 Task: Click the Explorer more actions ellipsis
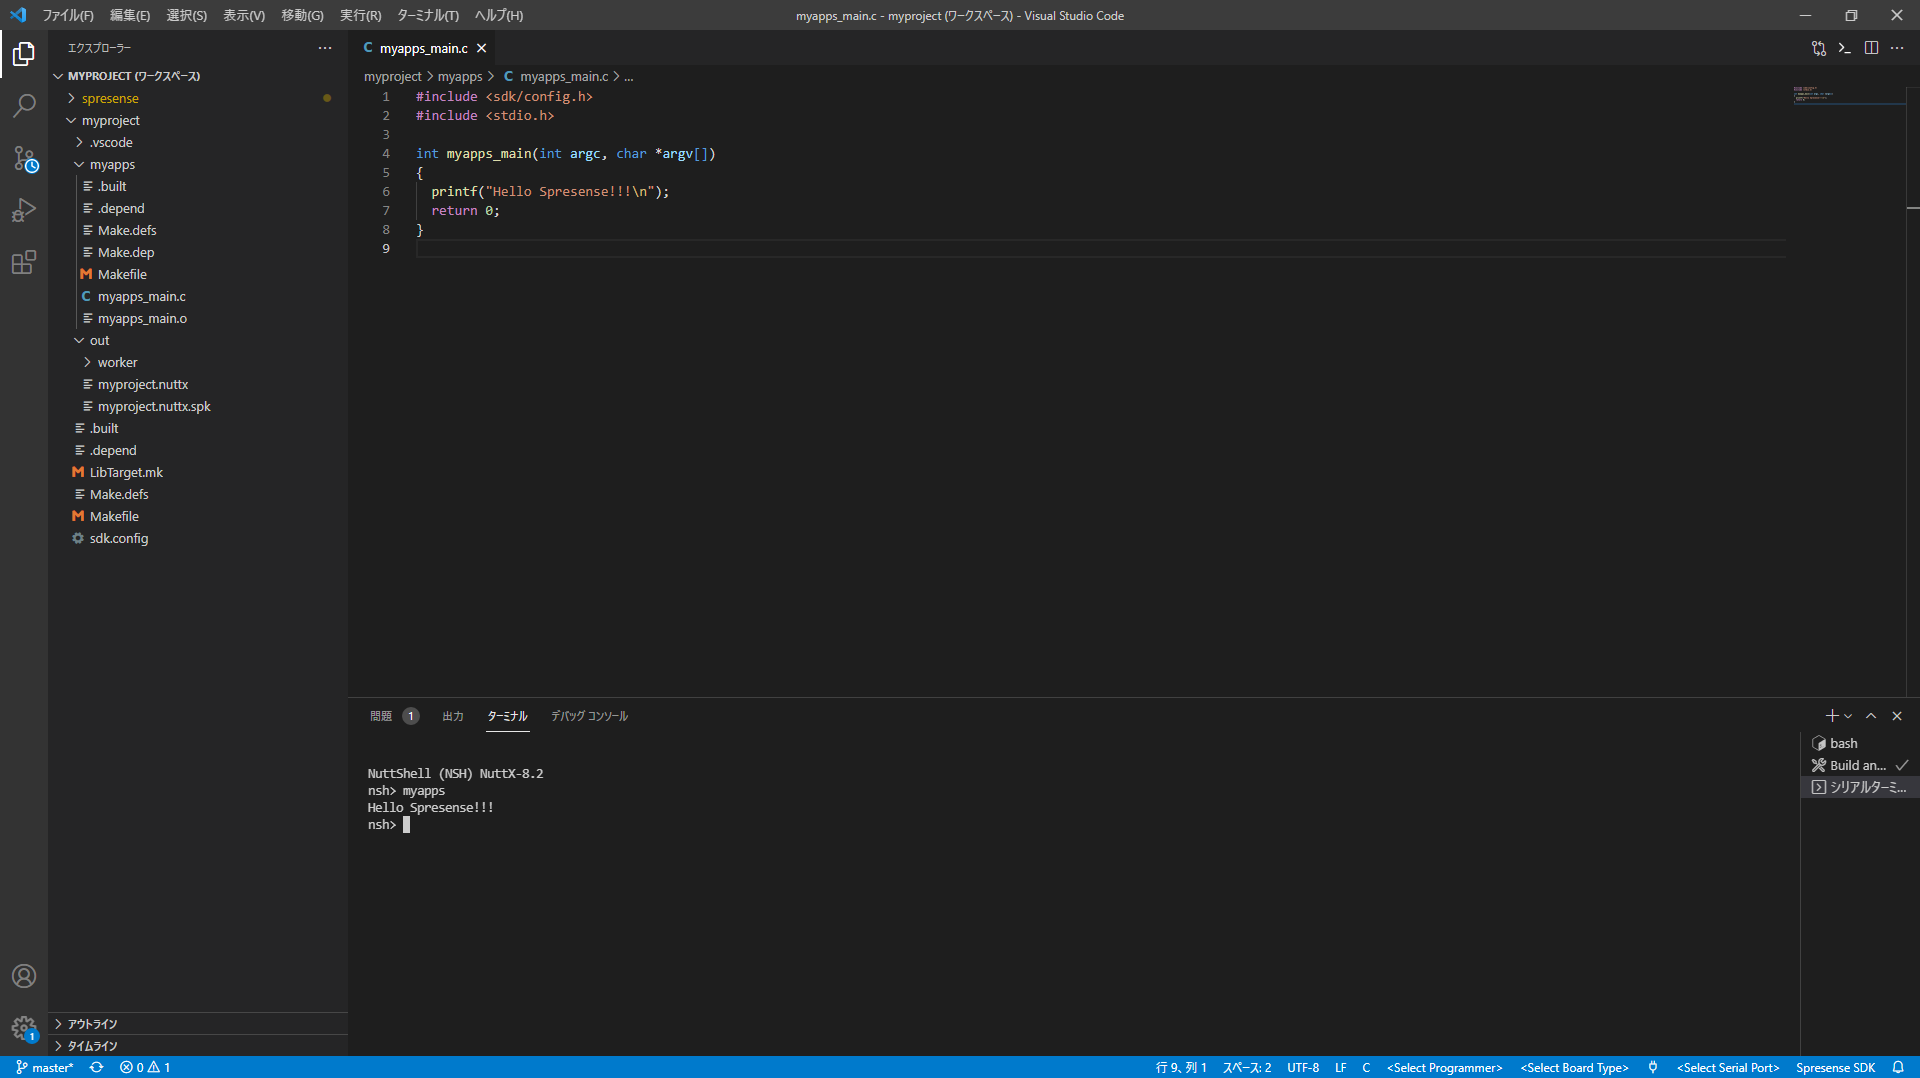(325, 48)
